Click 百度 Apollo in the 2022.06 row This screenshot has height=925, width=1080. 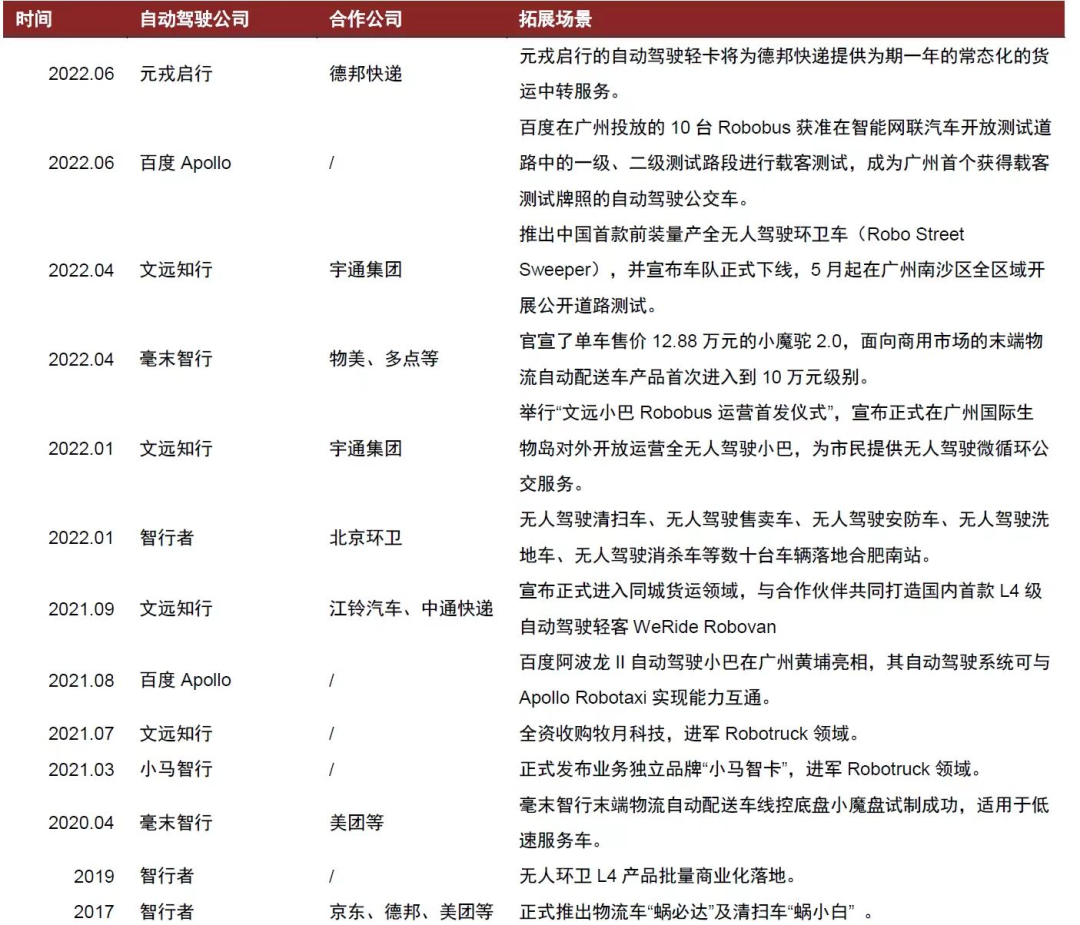coord(185,163)
